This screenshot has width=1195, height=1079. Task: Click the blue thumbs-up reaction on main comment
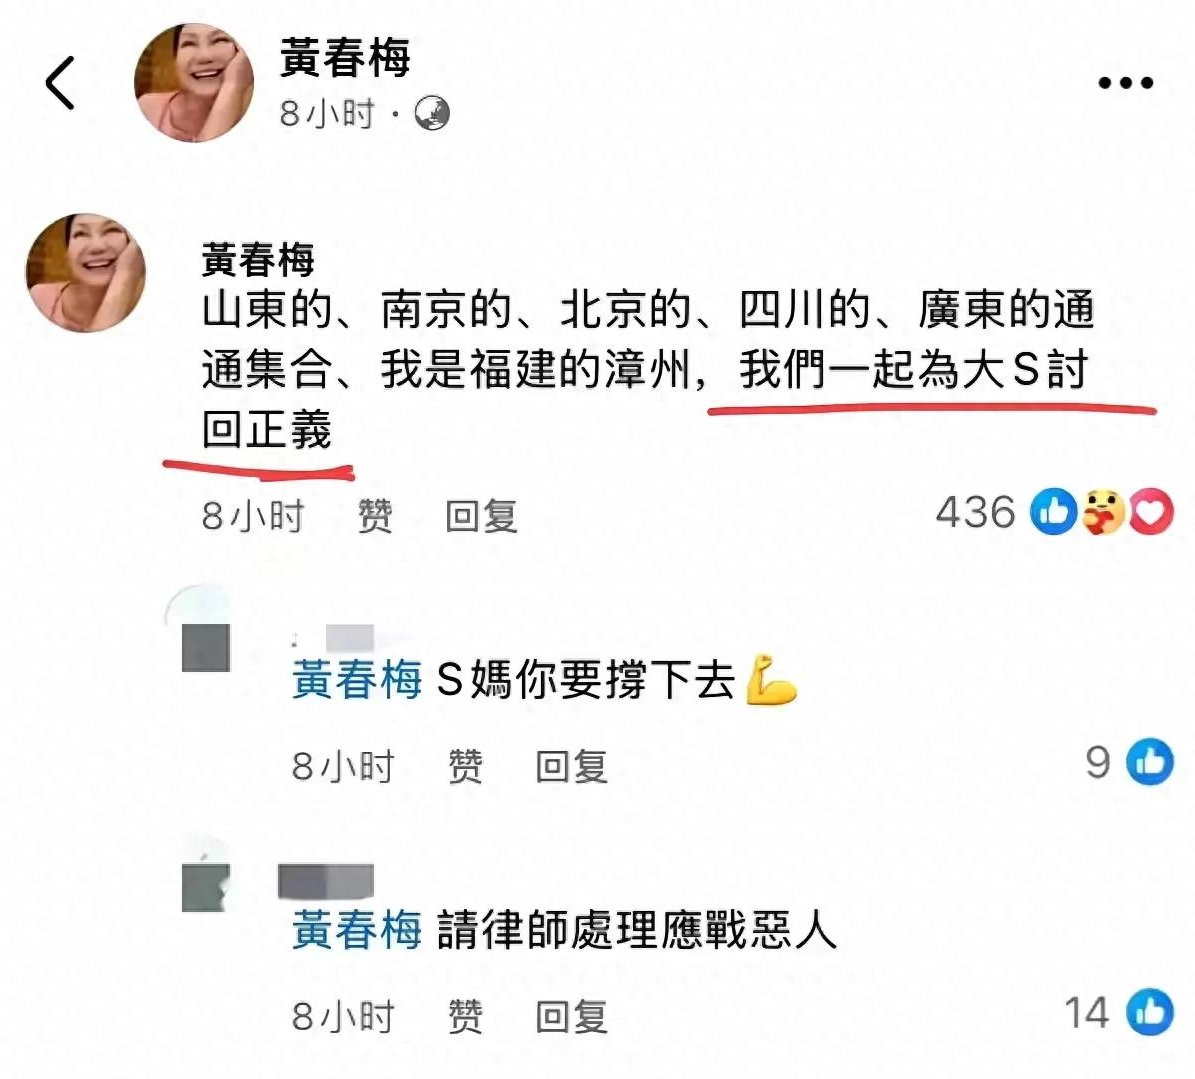coord(1053,511)
